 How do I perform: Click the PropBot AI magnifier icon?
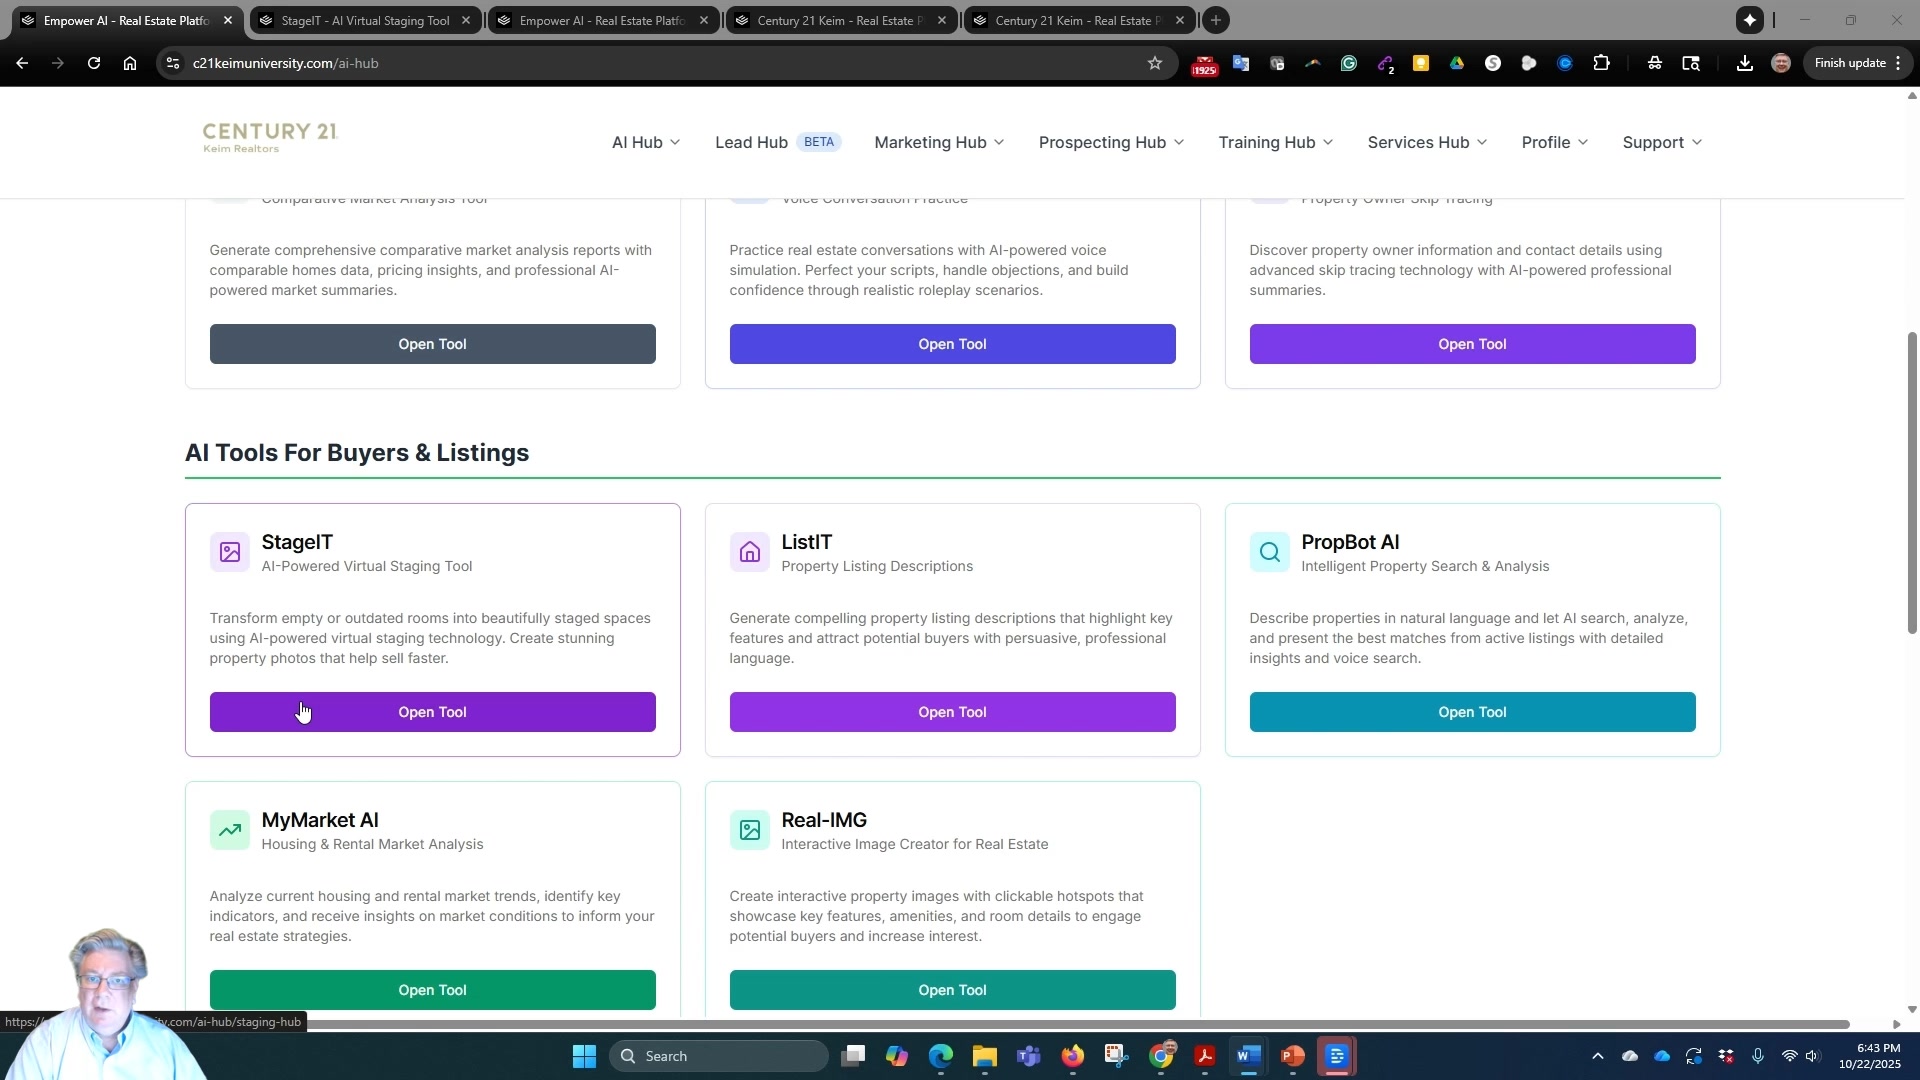[1270, 552]
